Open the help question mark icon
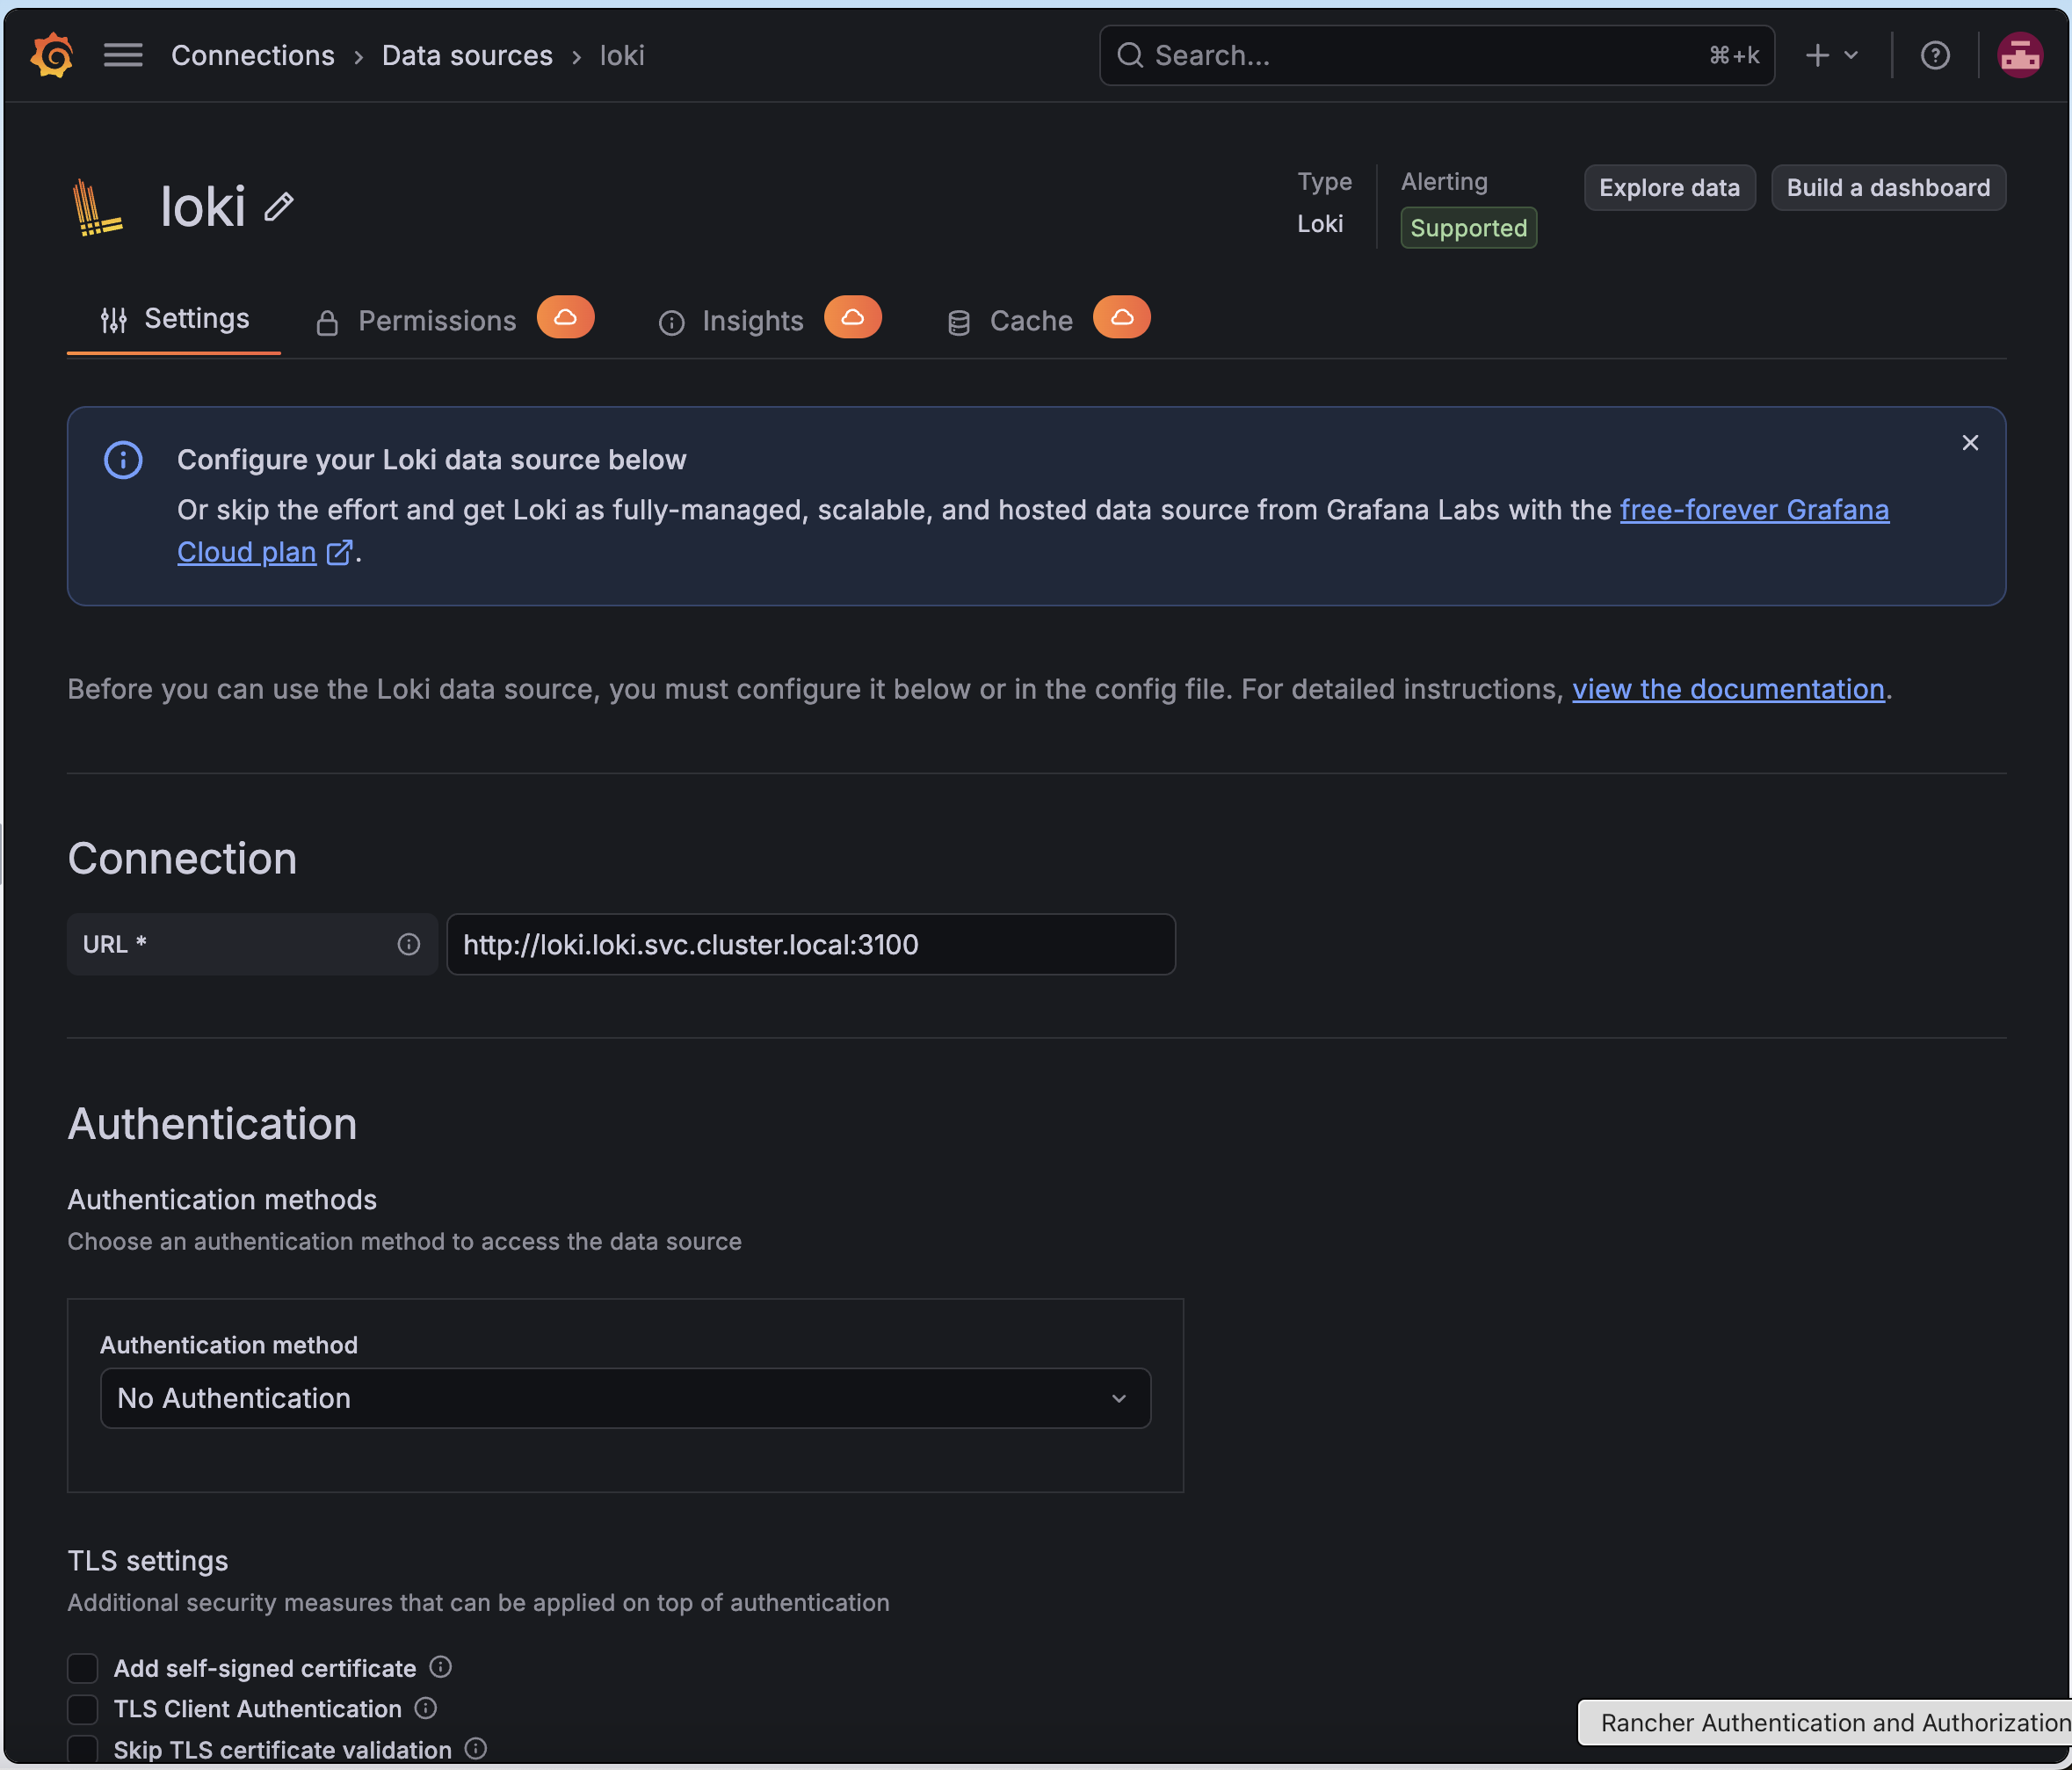2072x1770 pixels. pyautogui.click(x=1935, y=55)
